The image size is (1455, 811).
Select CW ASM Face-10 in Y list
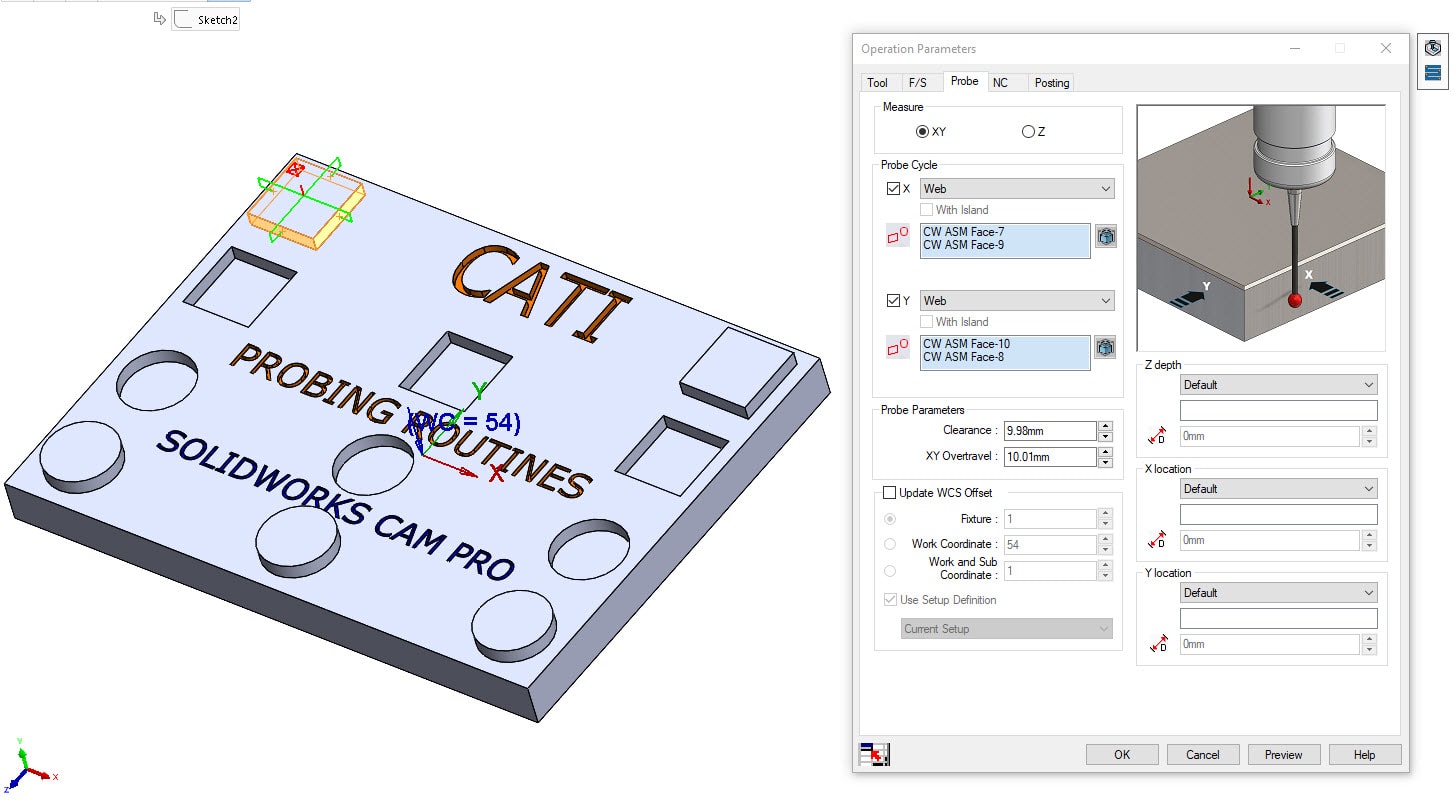966,344
